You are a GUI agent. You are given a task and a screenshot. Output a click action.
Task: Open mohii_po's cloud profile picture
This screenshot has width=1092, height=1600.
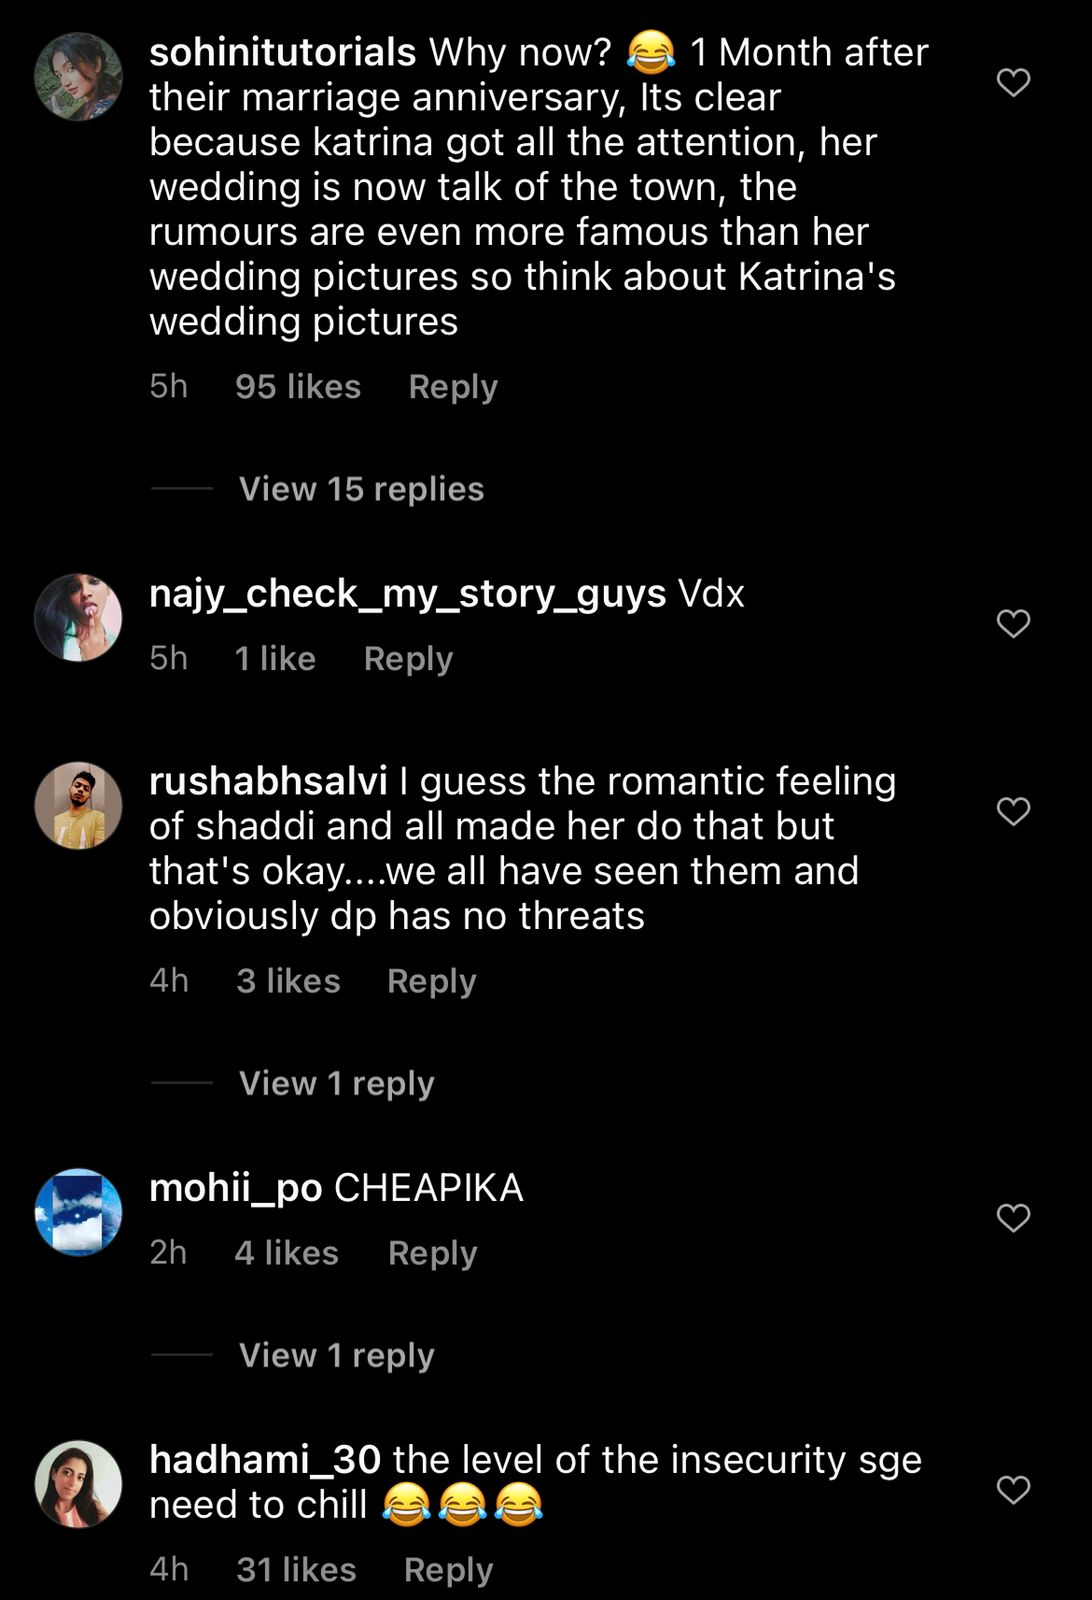(x=78, y=1213)
